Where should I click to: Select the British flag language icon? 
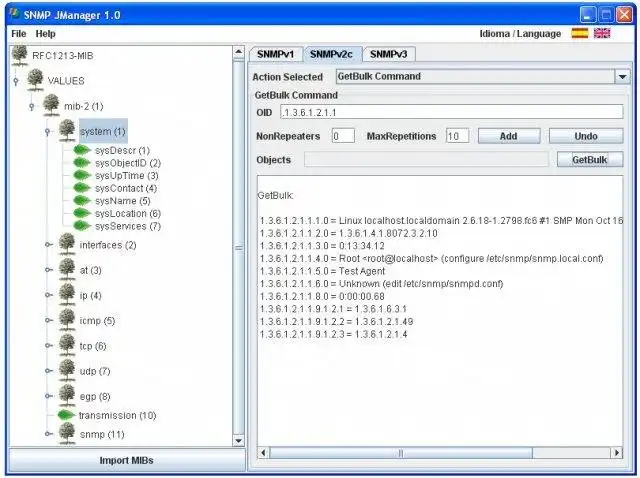[x=602, y=33]
